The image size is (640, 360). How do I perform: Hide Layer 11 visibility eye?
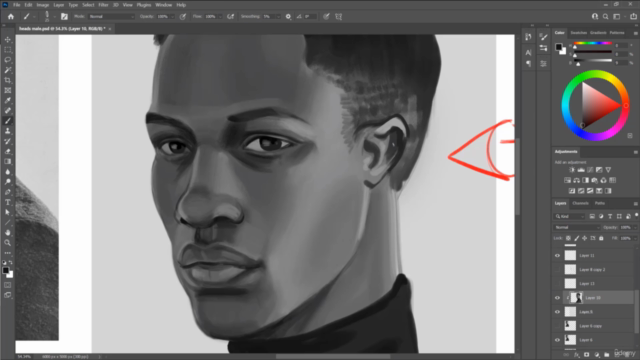(557, 256)
